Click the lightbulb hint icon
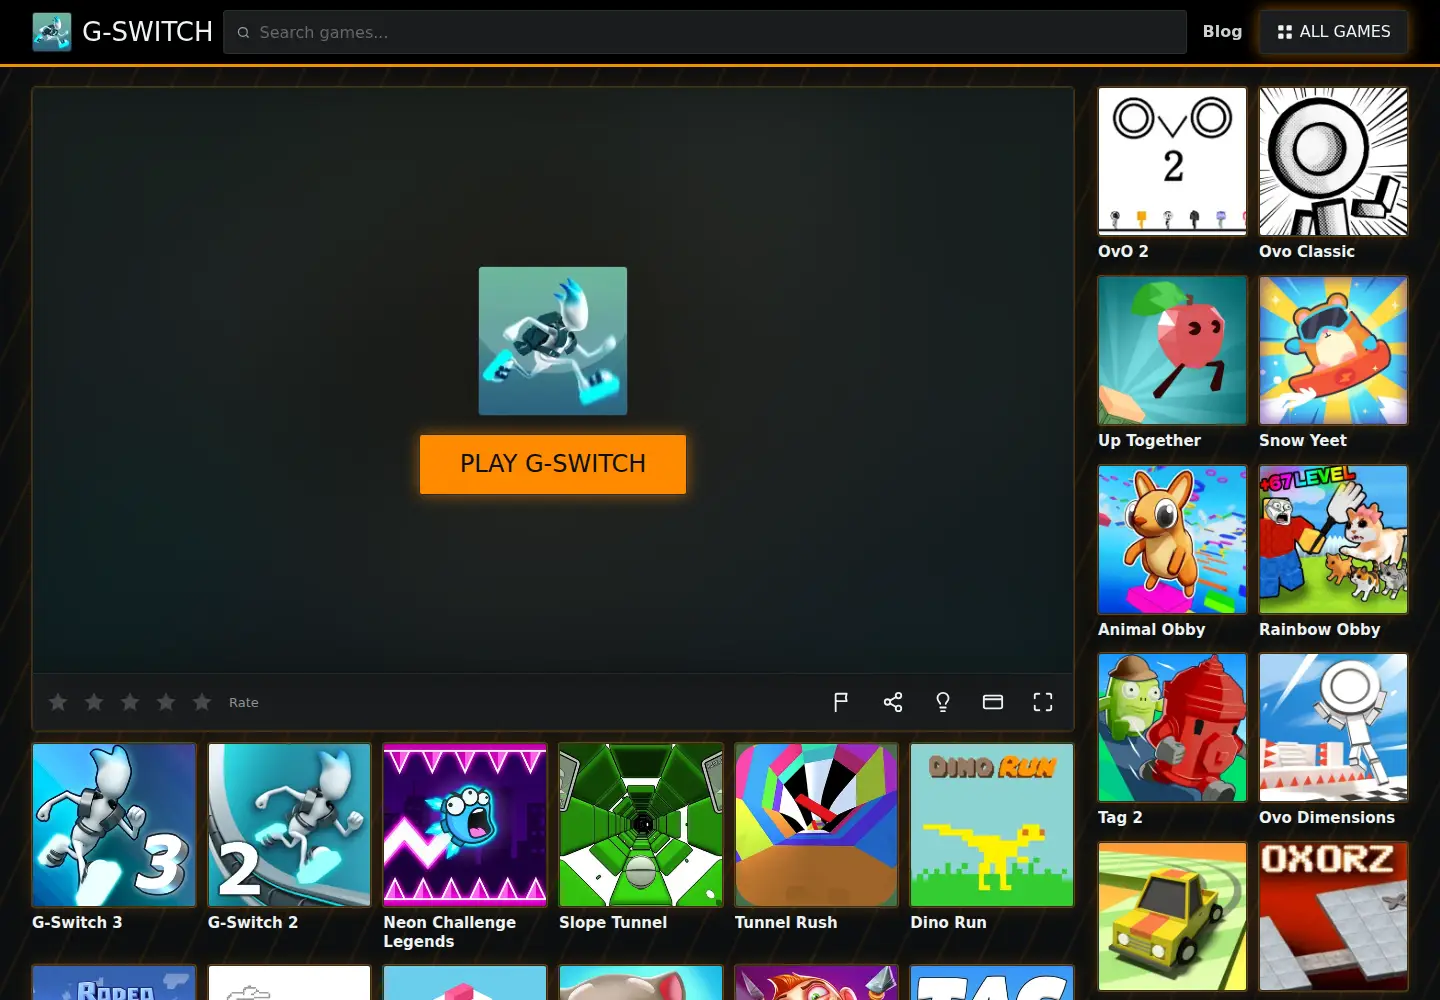 [943, 702]
